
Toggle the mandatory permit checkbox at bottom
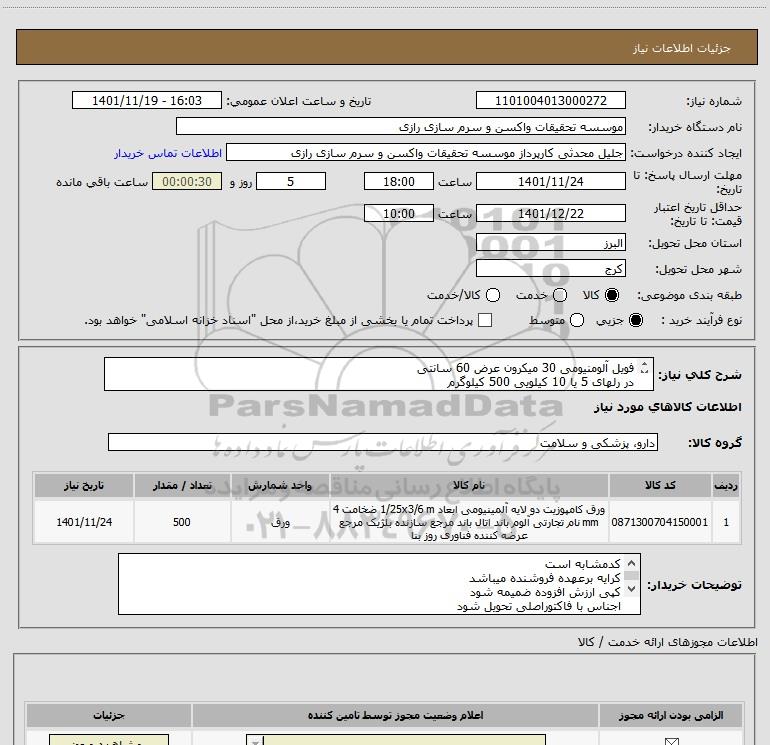[x=671, y=741]
